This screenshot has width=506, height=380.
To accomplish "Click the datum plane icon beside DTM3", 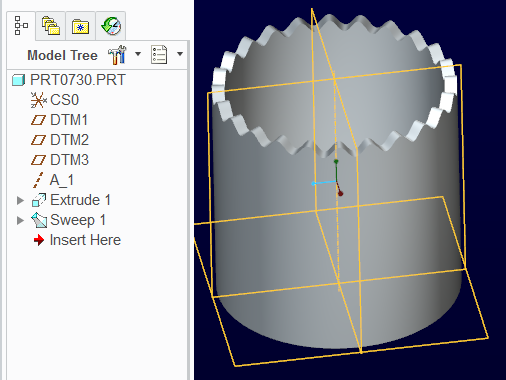I will tap(38, 160).
